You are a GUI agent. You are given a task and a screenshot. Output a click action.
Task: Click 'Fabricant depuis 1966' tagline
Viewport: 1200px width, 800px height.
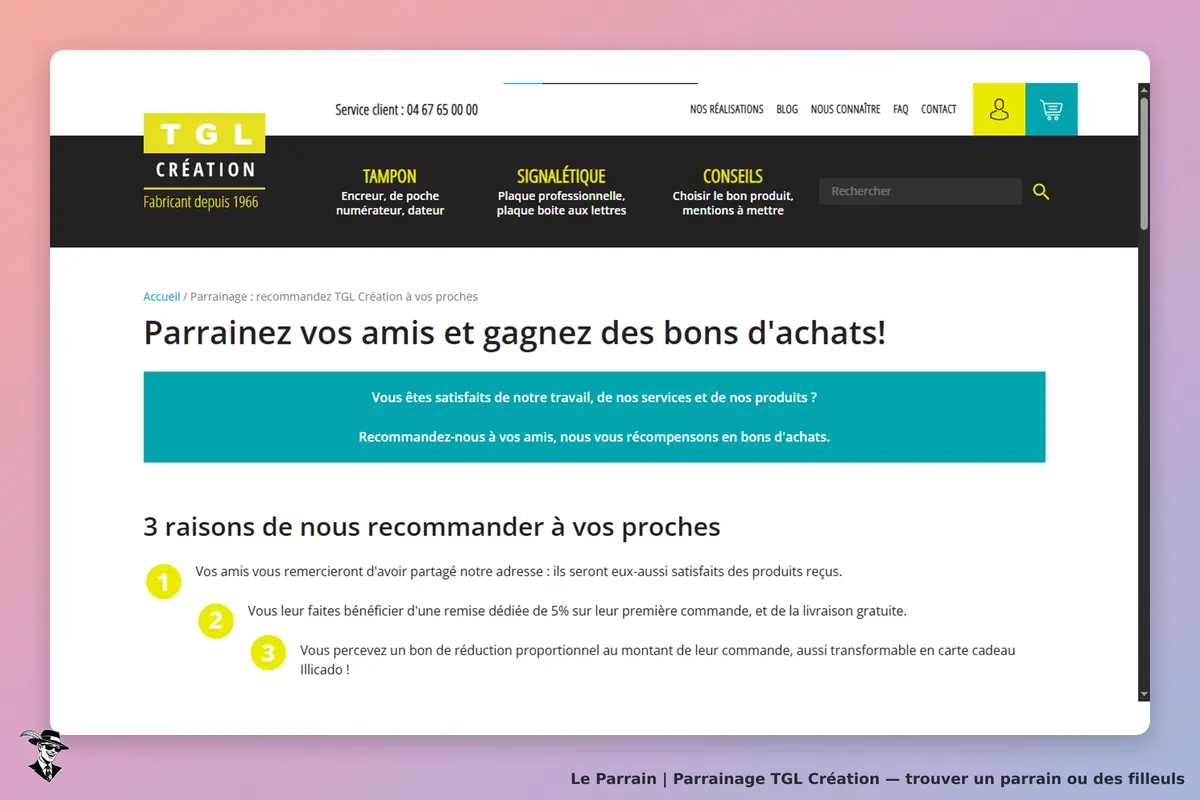click(201, 202)
